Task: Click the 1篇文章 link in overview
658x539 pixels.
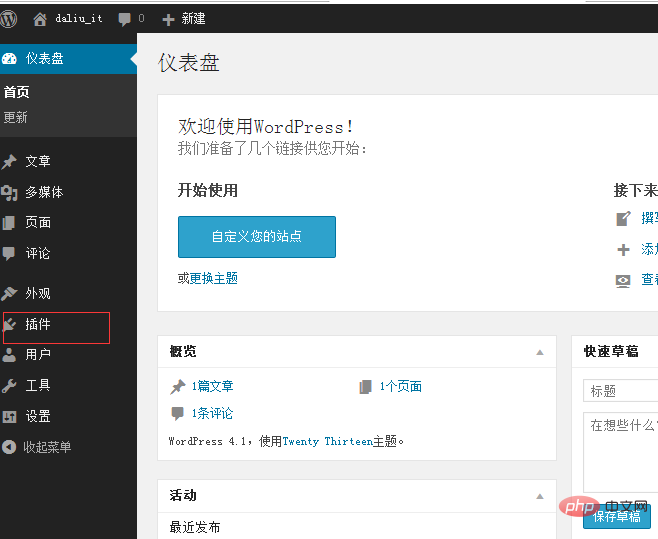Action: pyautogui.click(x=212, y=386)
